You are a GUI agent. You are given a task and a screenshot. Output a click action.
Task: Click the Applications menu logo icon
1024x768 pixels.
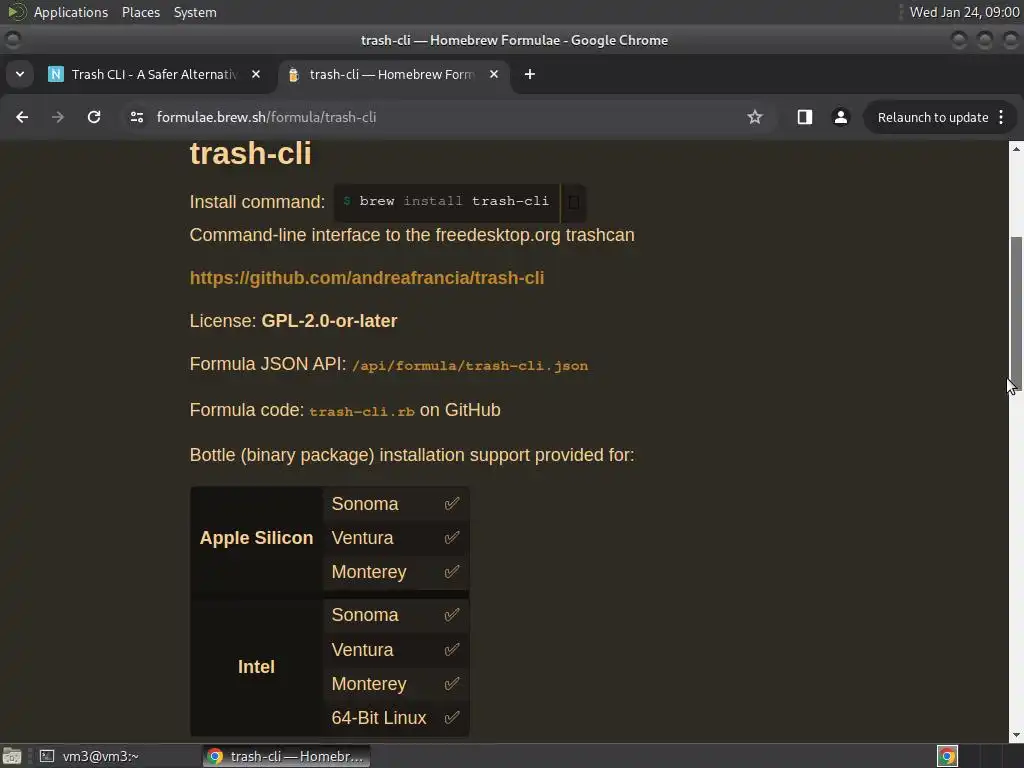coord(16,12)
